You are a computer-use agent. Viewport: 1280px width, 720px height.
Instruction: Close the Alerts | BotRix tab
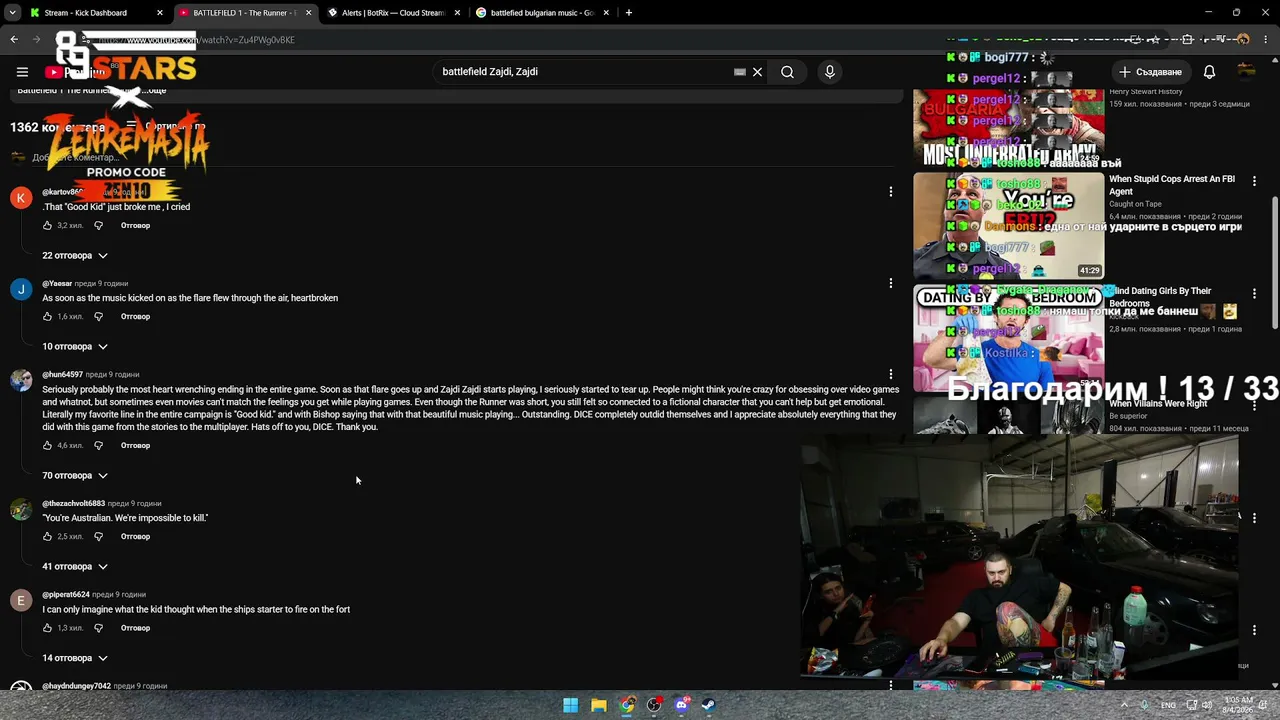click(x=457, y=13)
